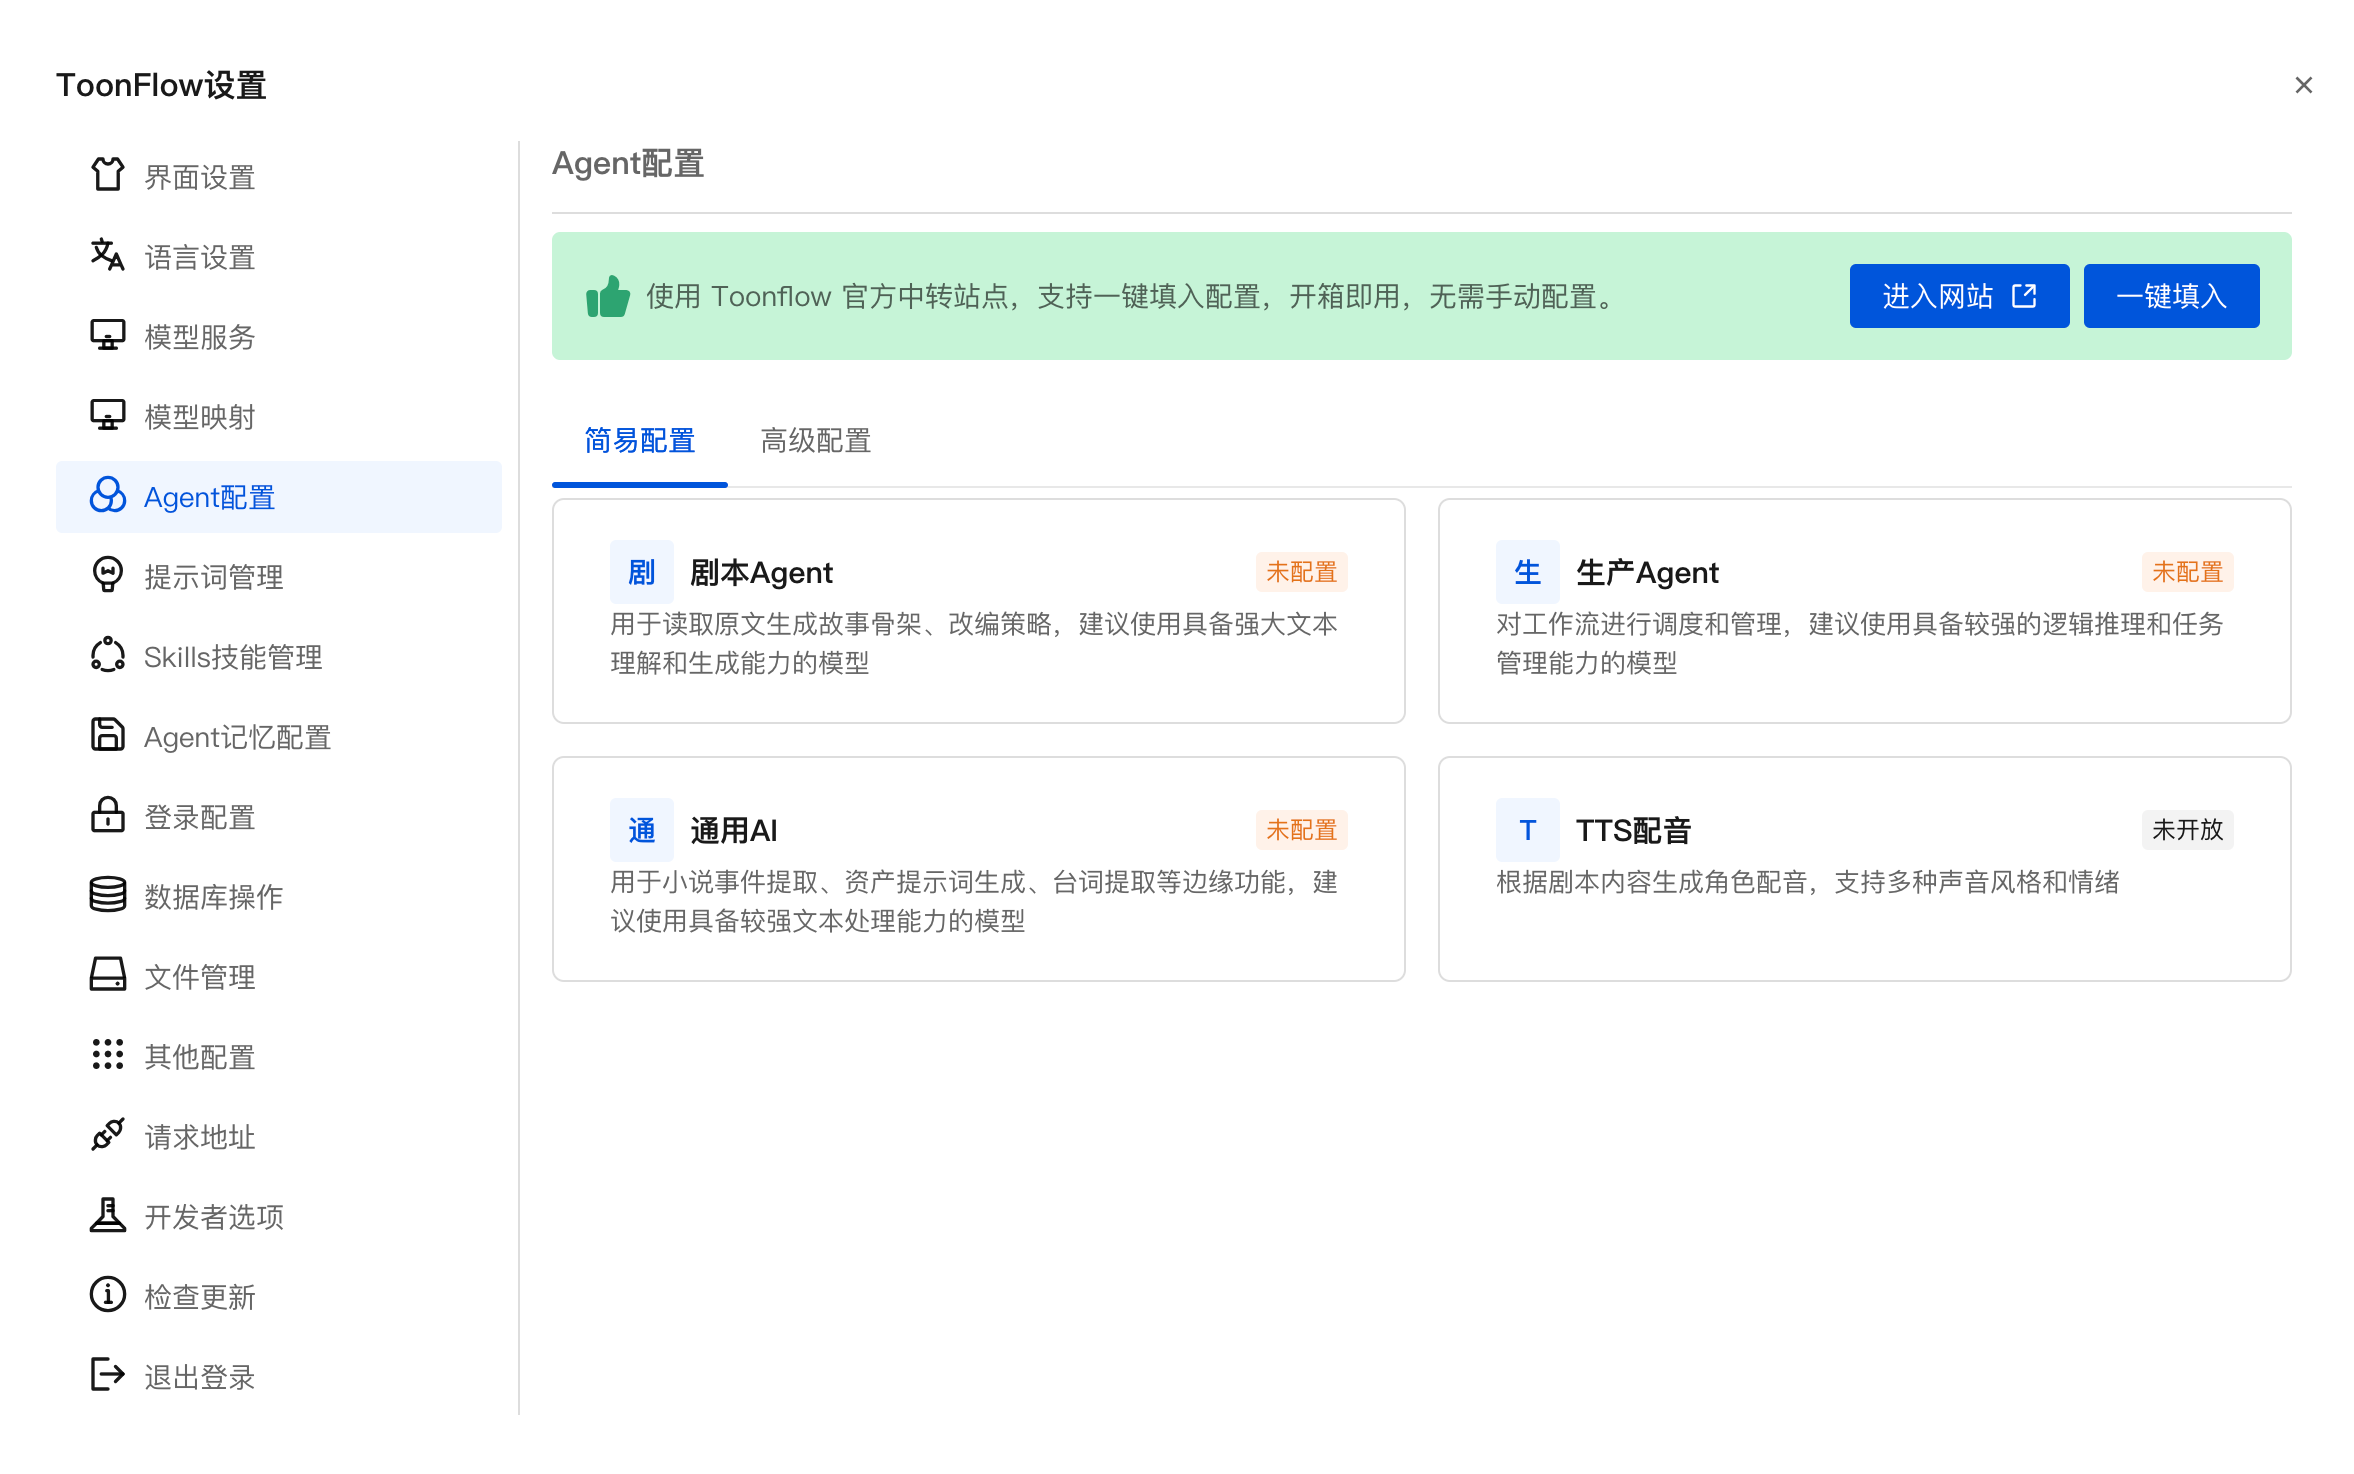Close the ToonFlow设置 dialog
Image resolution: width=2354 pixels, height=1474 pixels.
(2304, 86)
